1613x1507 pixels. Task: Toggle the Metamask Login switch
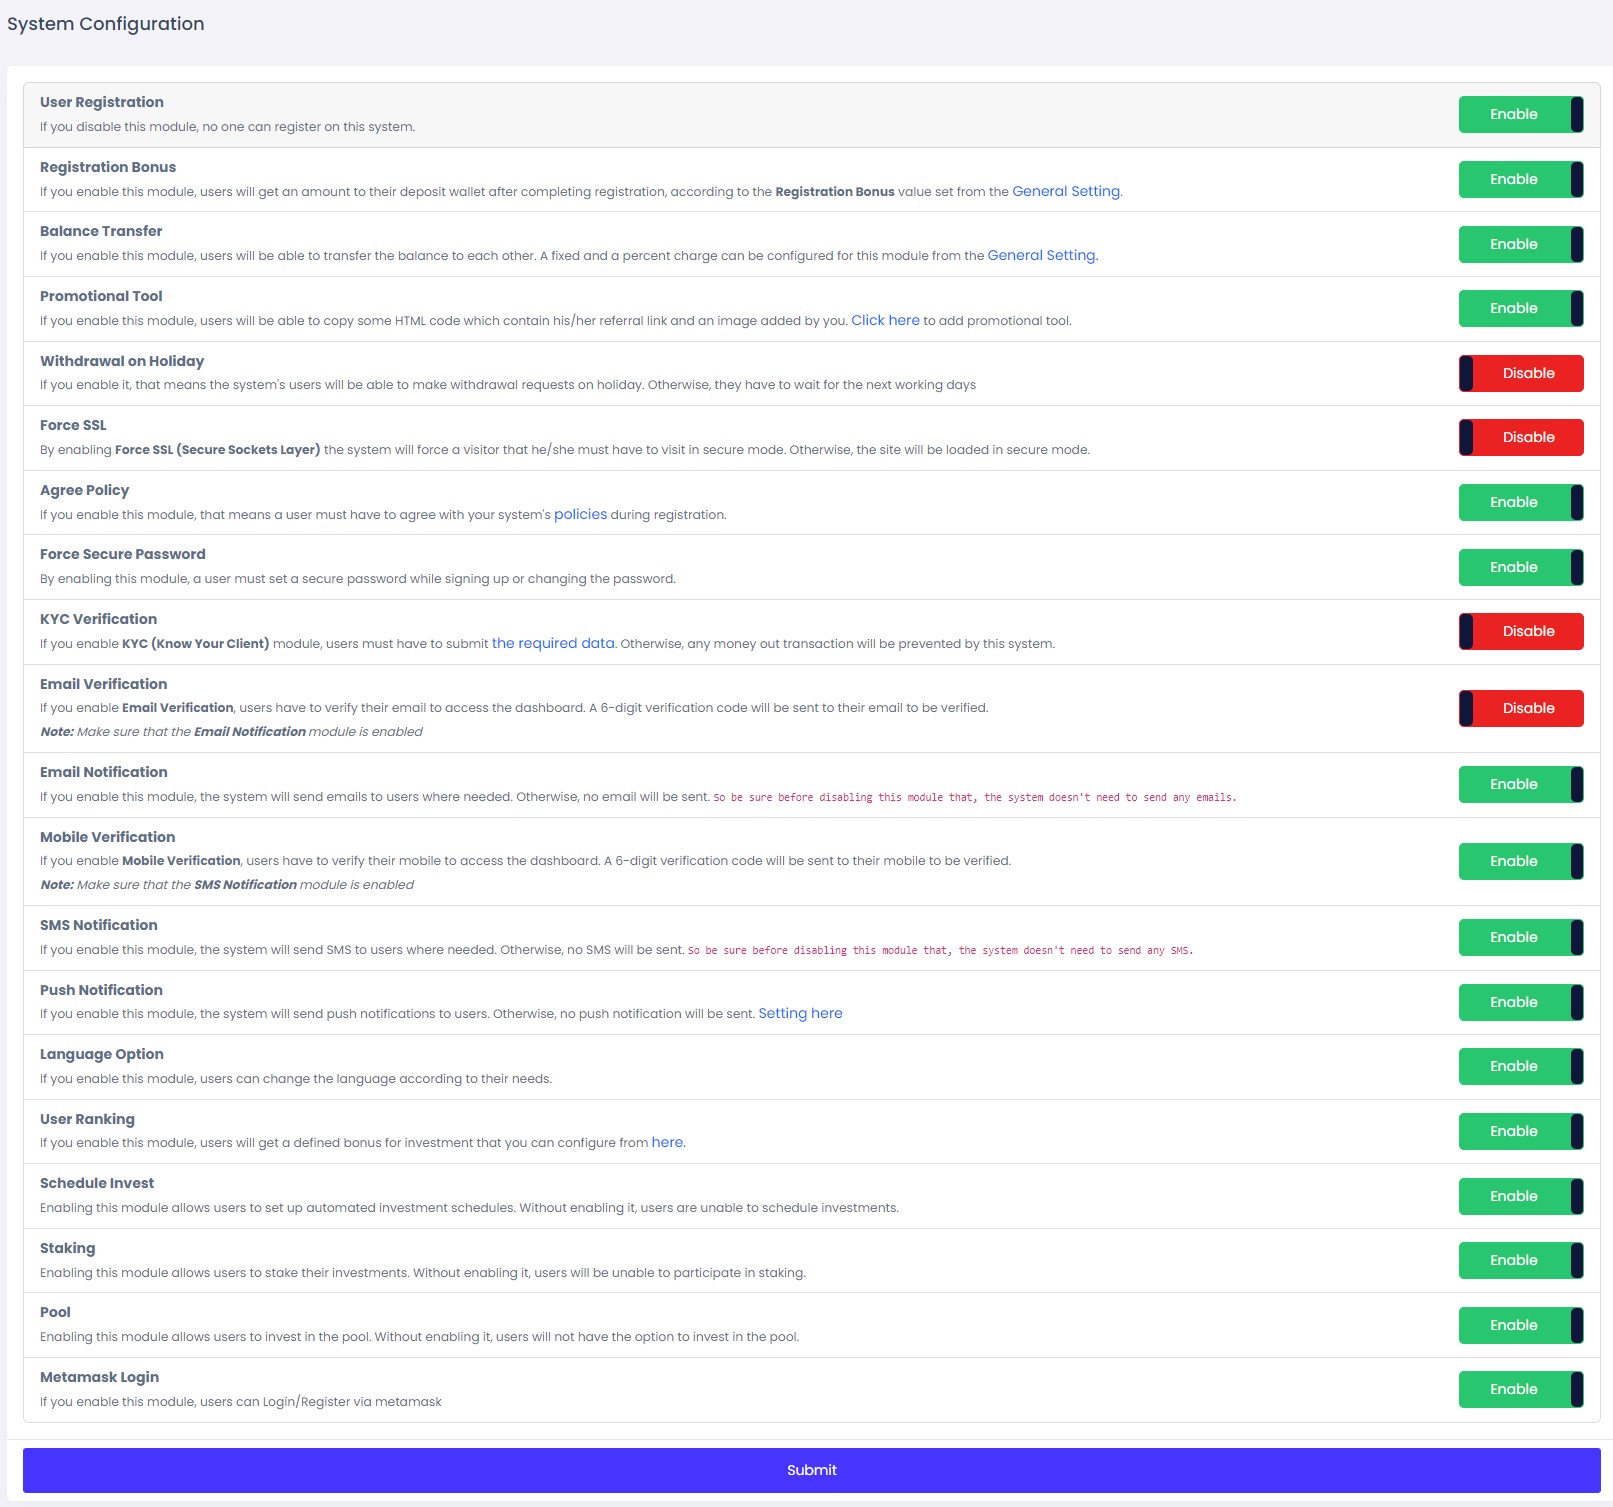1520,1390
